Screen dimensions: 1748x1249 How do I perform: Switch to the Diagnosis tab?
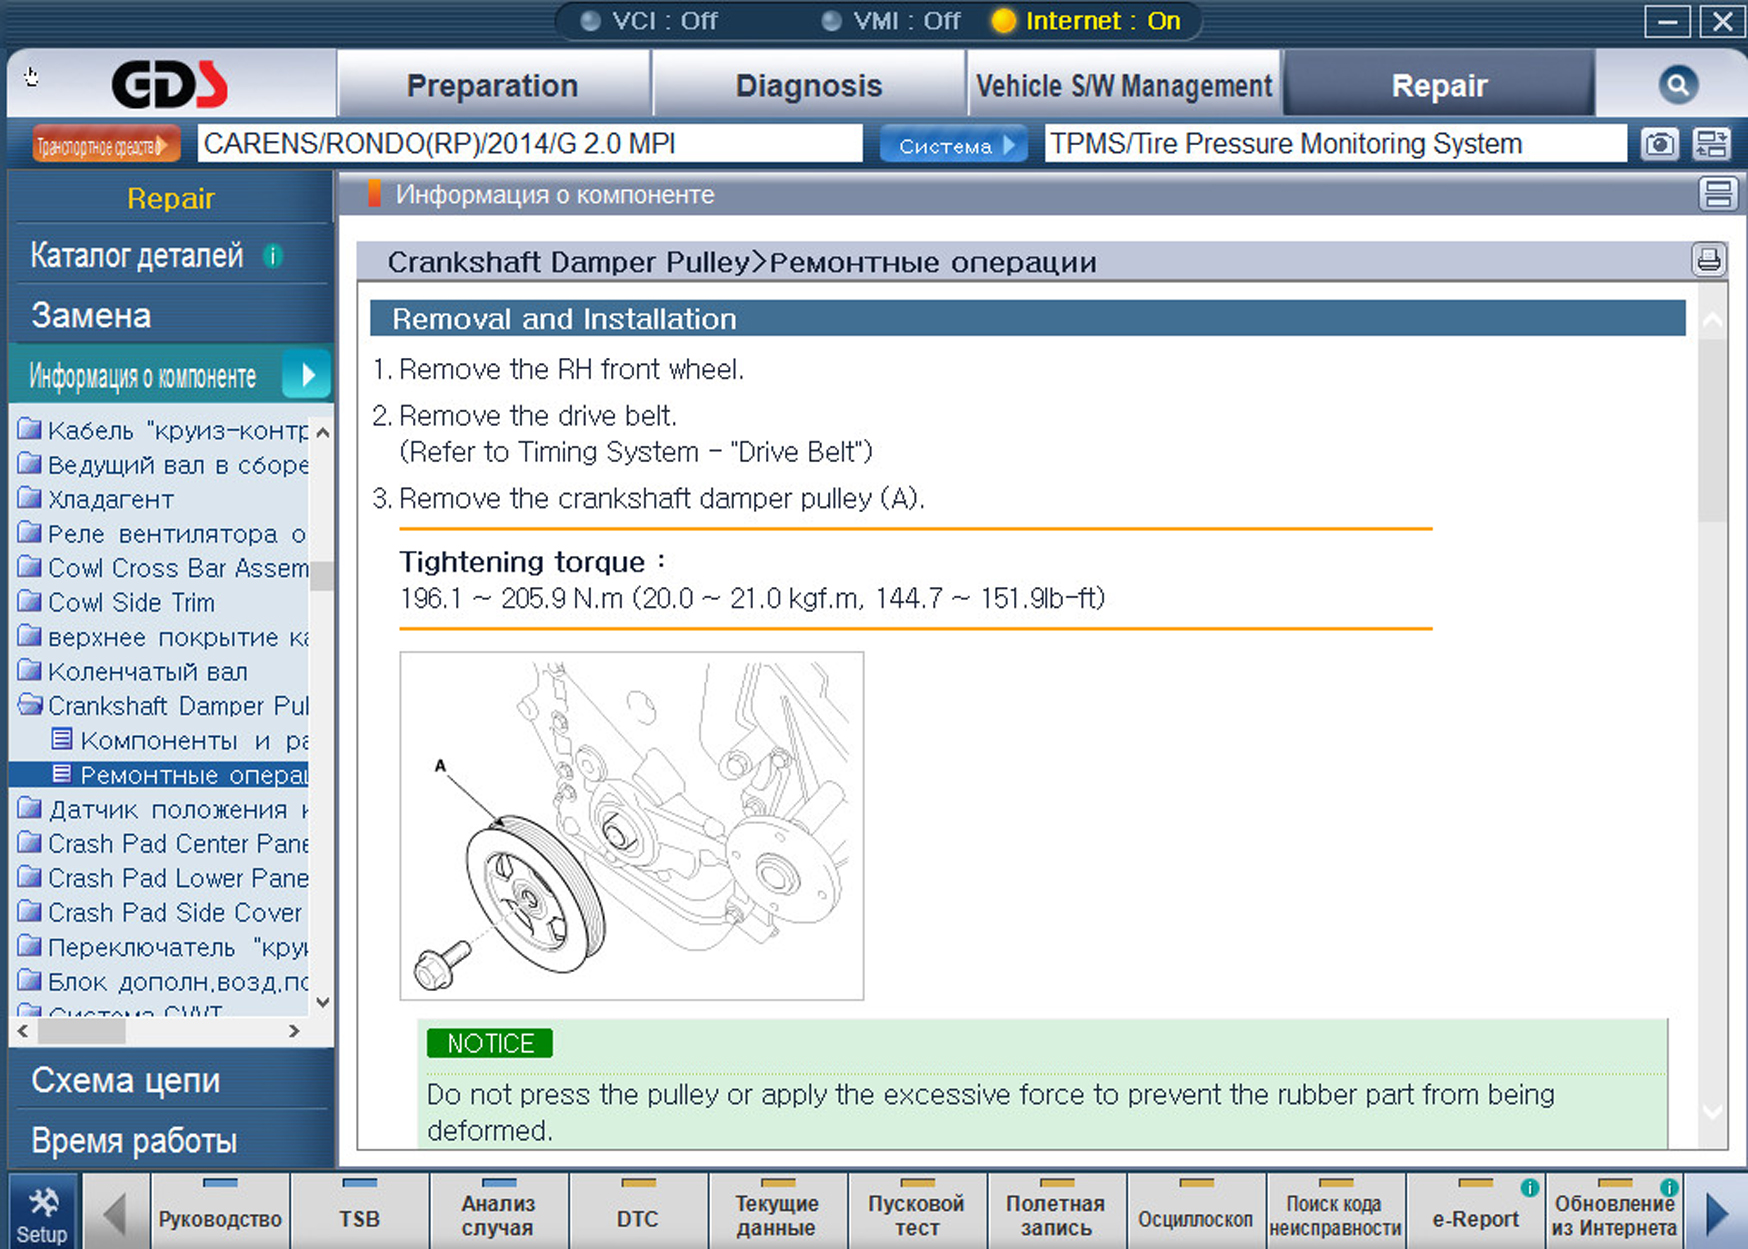(808, 86)
